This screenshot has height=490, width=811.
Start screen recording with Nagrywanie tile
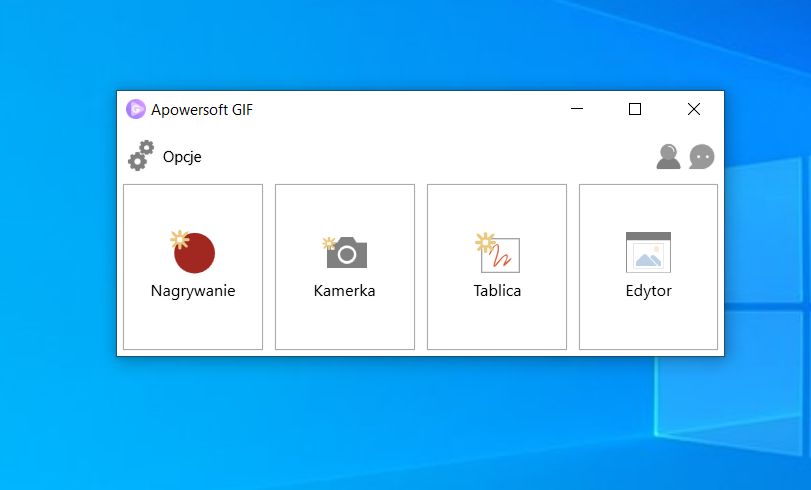pyautogui.click(x=193, y=267)
